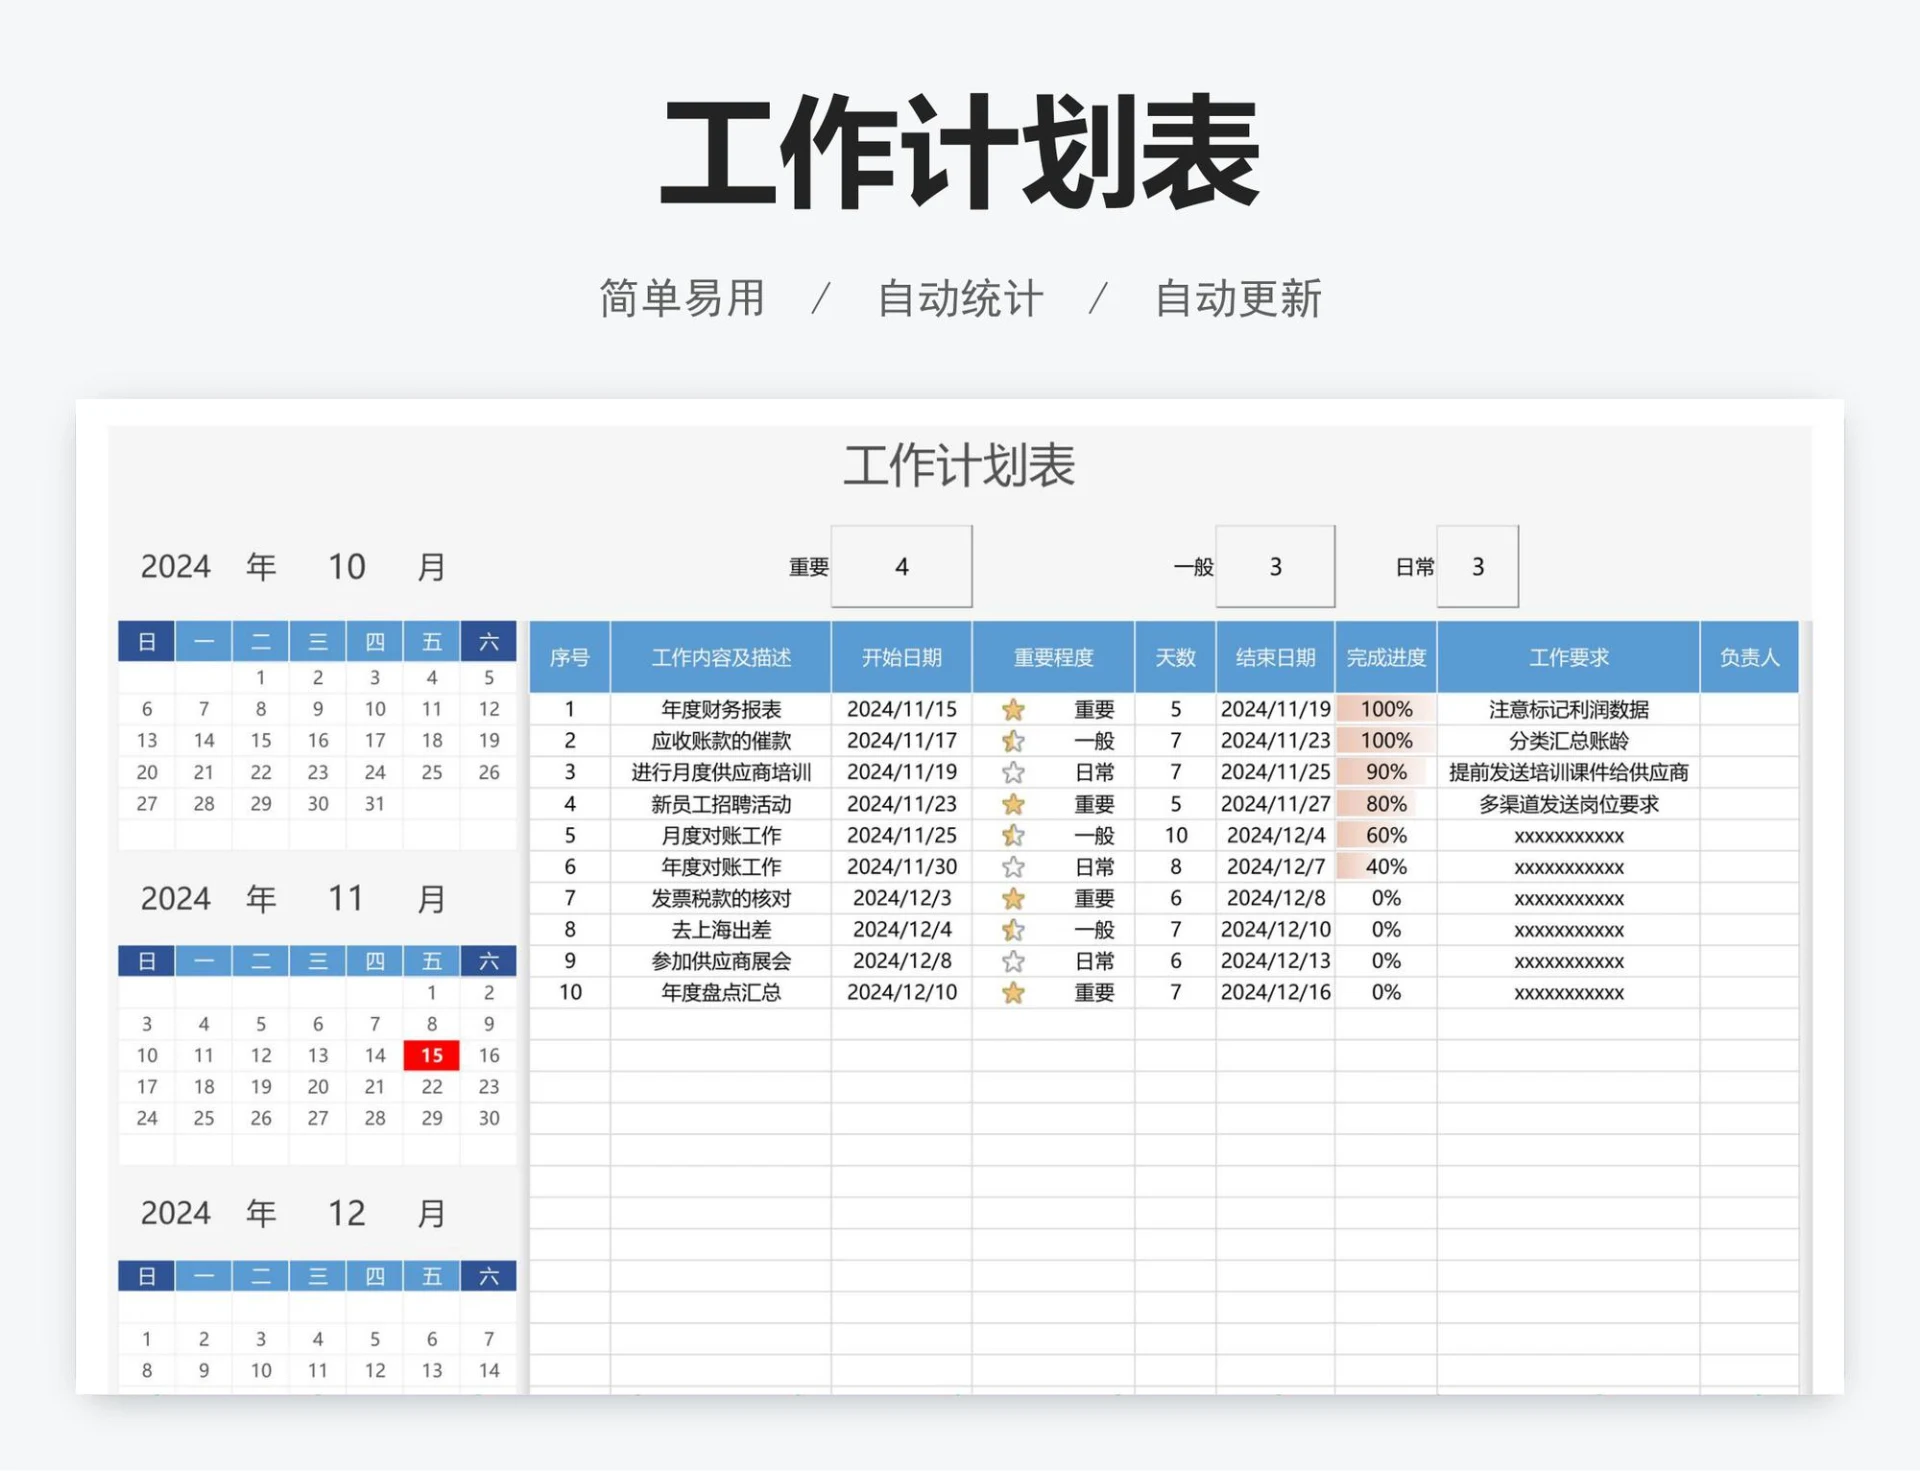1920x1471 pixels.
Task: Click the half-star icon for 月度对账工作
Action: tap(1014, 836)
